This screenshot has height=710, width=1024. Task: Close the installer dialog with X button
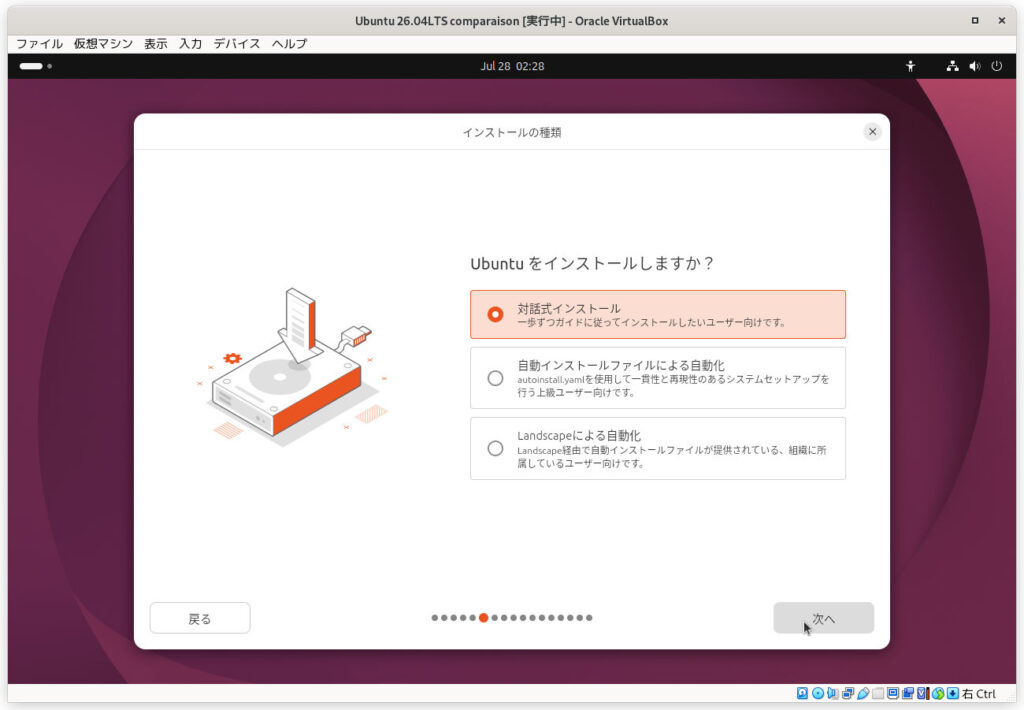[x=872, y=132]
